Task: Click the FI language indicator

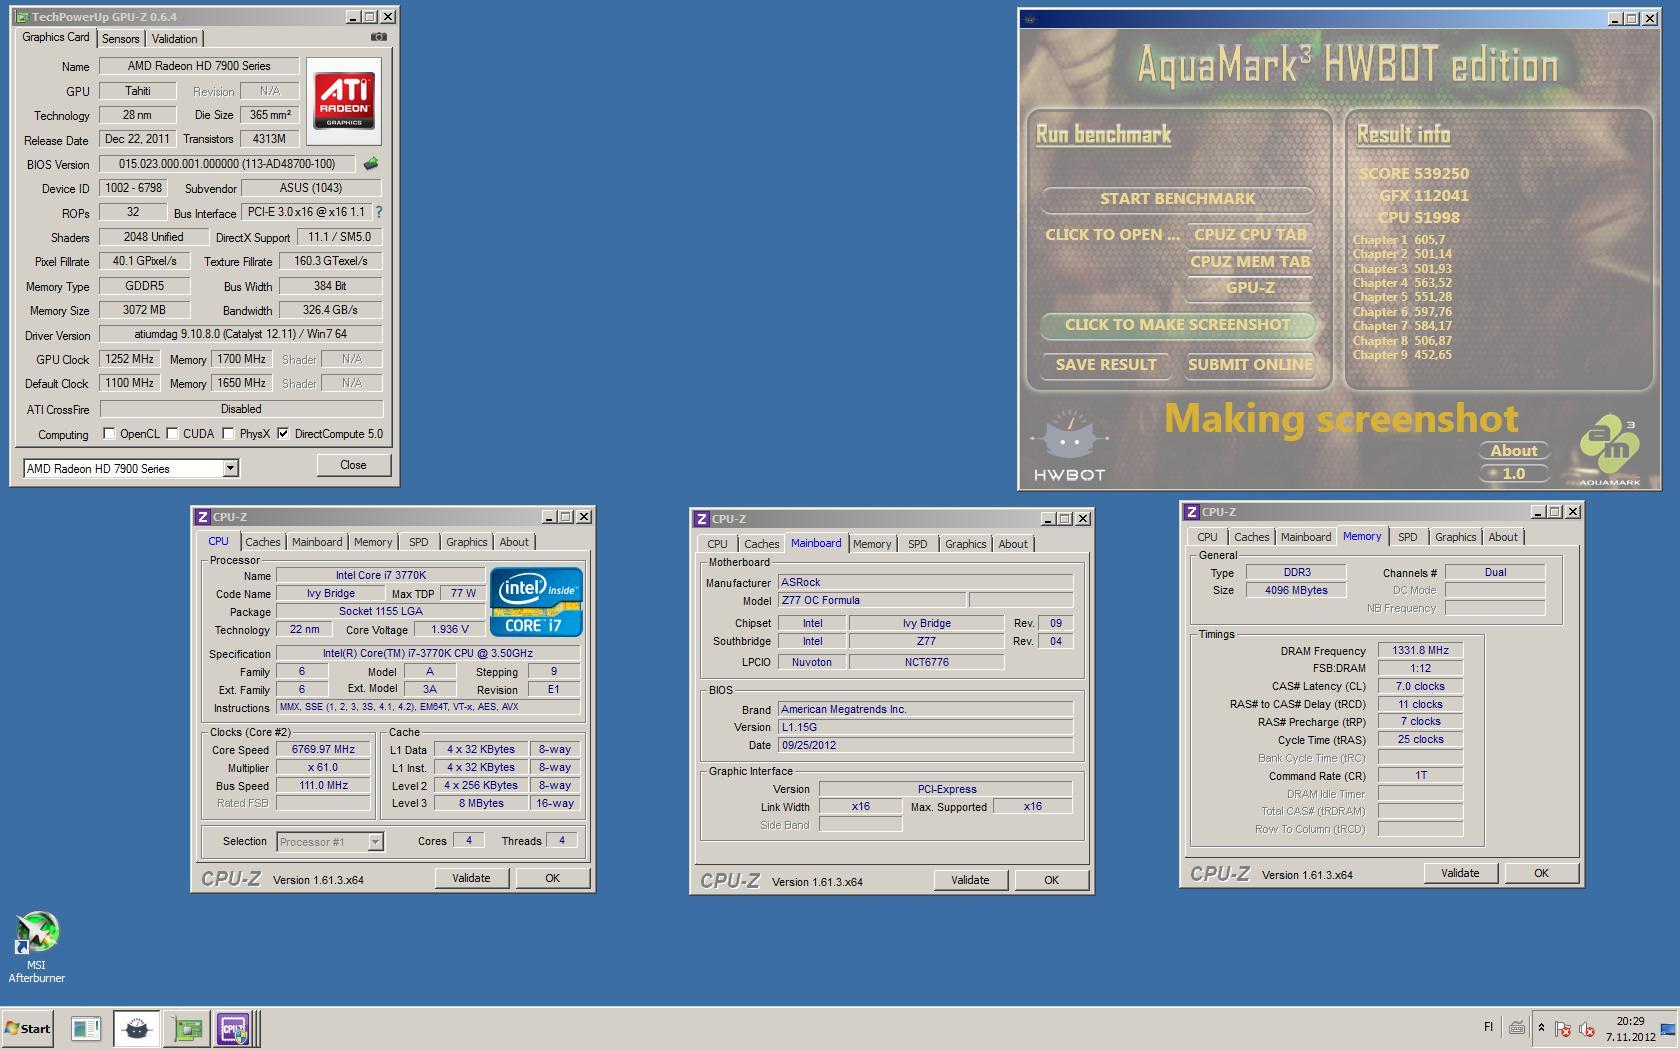Action: click(1488, 1027)
